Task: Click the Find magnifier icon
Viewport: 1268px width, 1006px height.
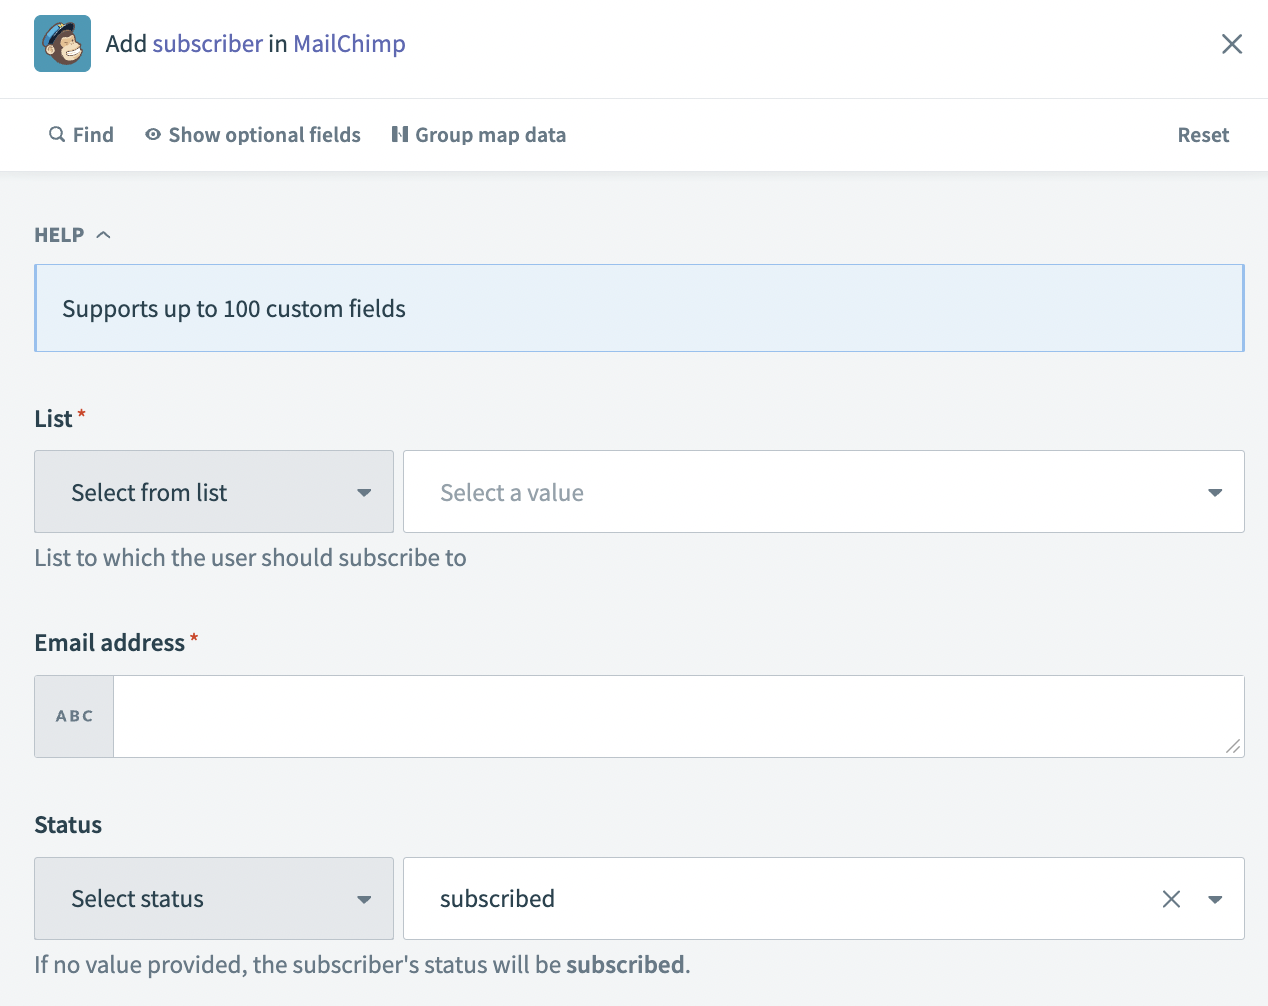Action: 57,134
